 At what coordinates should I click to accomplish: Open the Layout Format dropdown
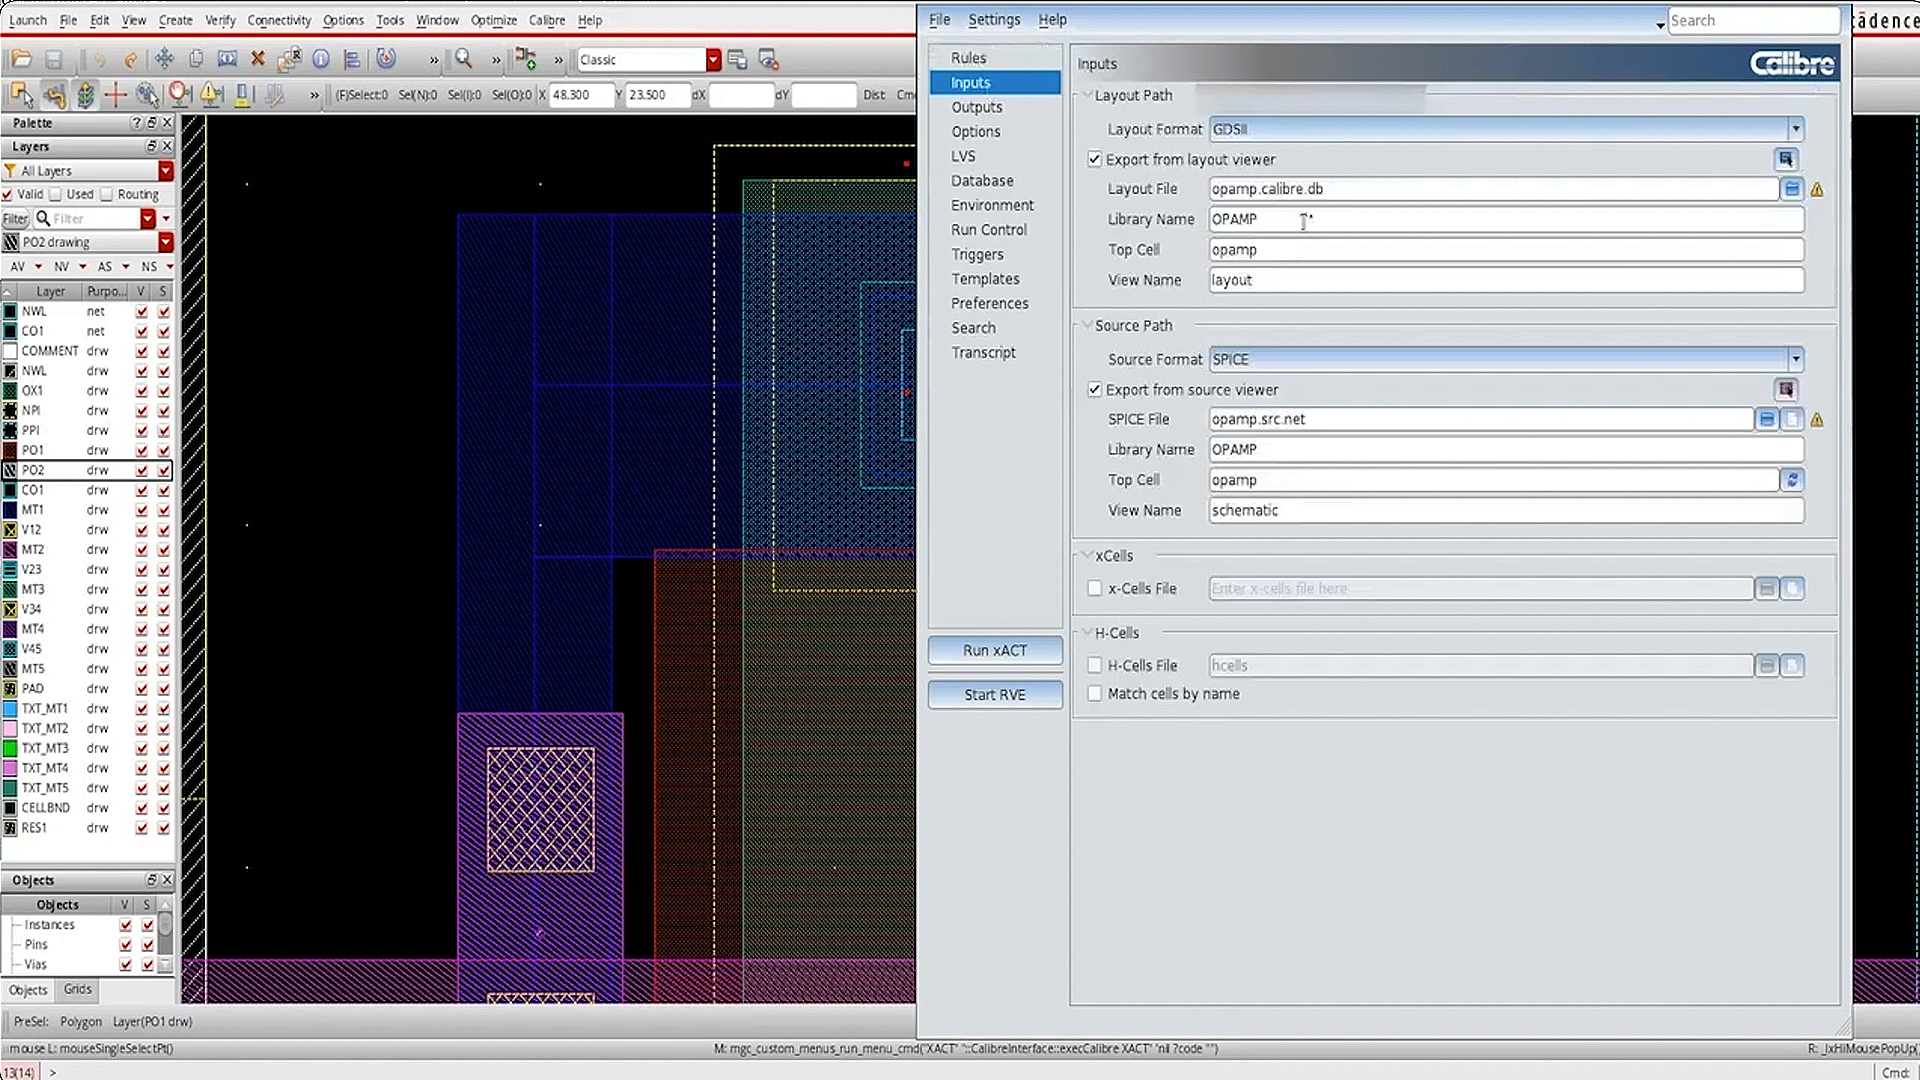pos(1796,128)
